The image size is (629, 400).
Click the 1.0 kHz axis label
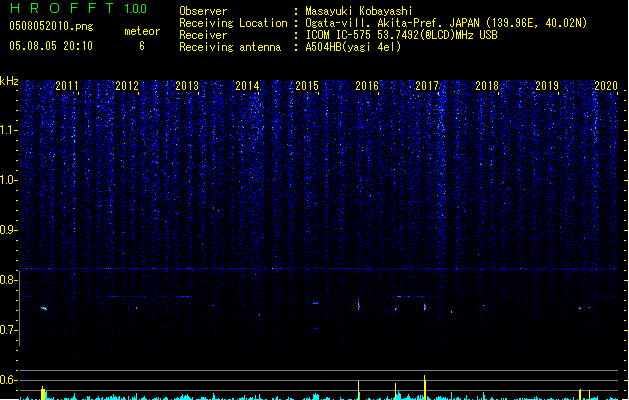9,180
